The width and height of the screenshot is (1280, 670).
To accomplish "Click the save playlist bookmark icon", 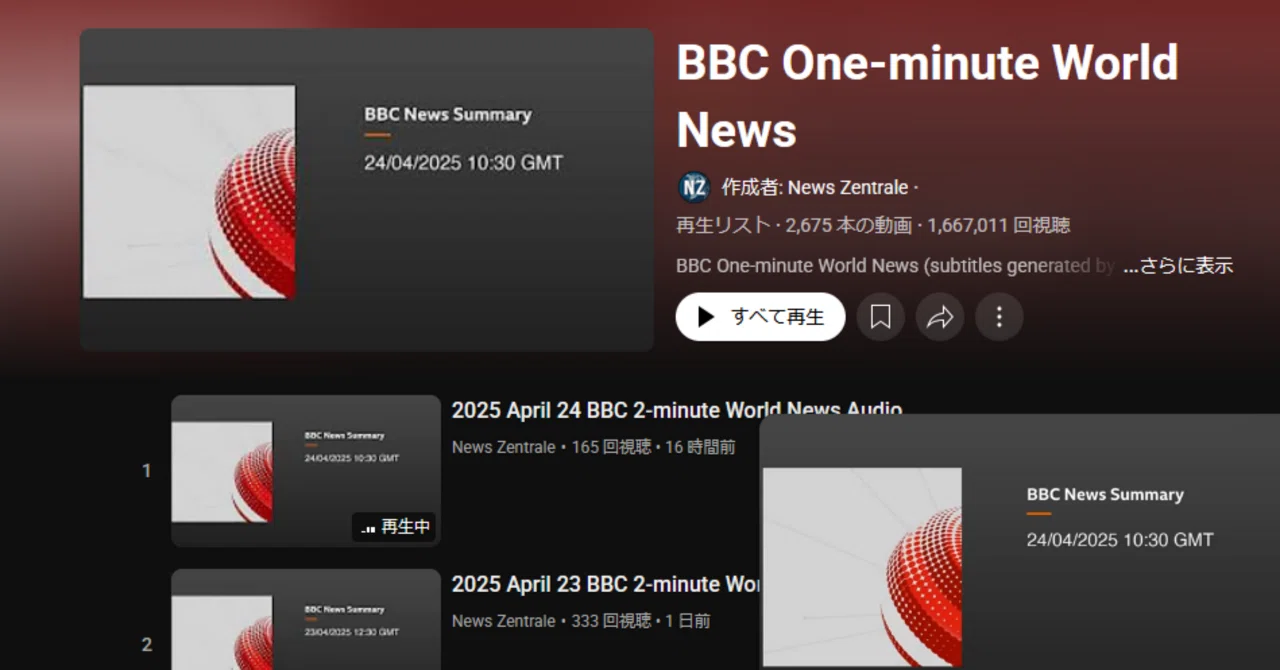I will pos(880,317).
